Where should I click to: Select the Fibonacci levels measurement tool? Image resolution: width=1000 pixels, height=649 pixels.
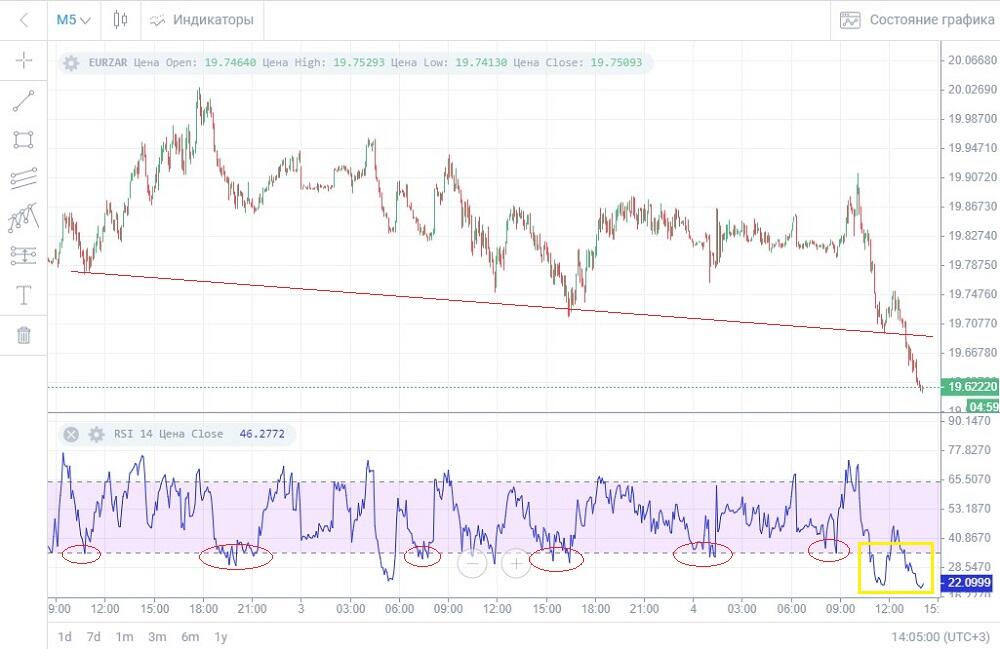[24, 256]
